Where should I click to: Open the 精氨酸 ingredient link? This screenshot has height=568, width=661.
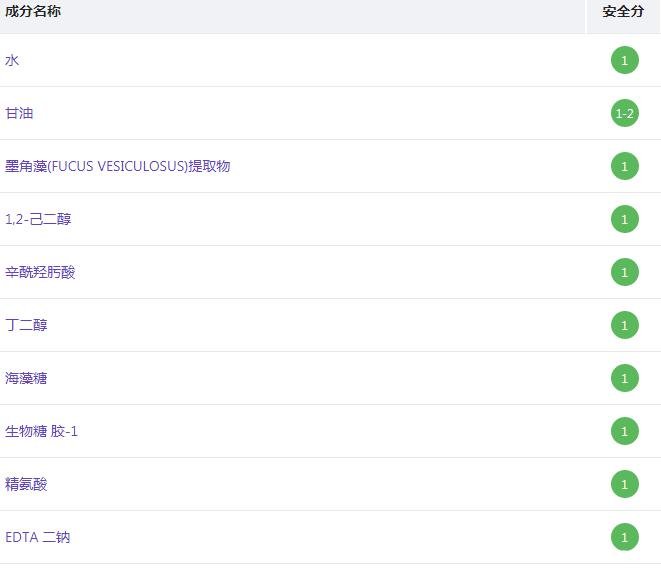[26, 484]
